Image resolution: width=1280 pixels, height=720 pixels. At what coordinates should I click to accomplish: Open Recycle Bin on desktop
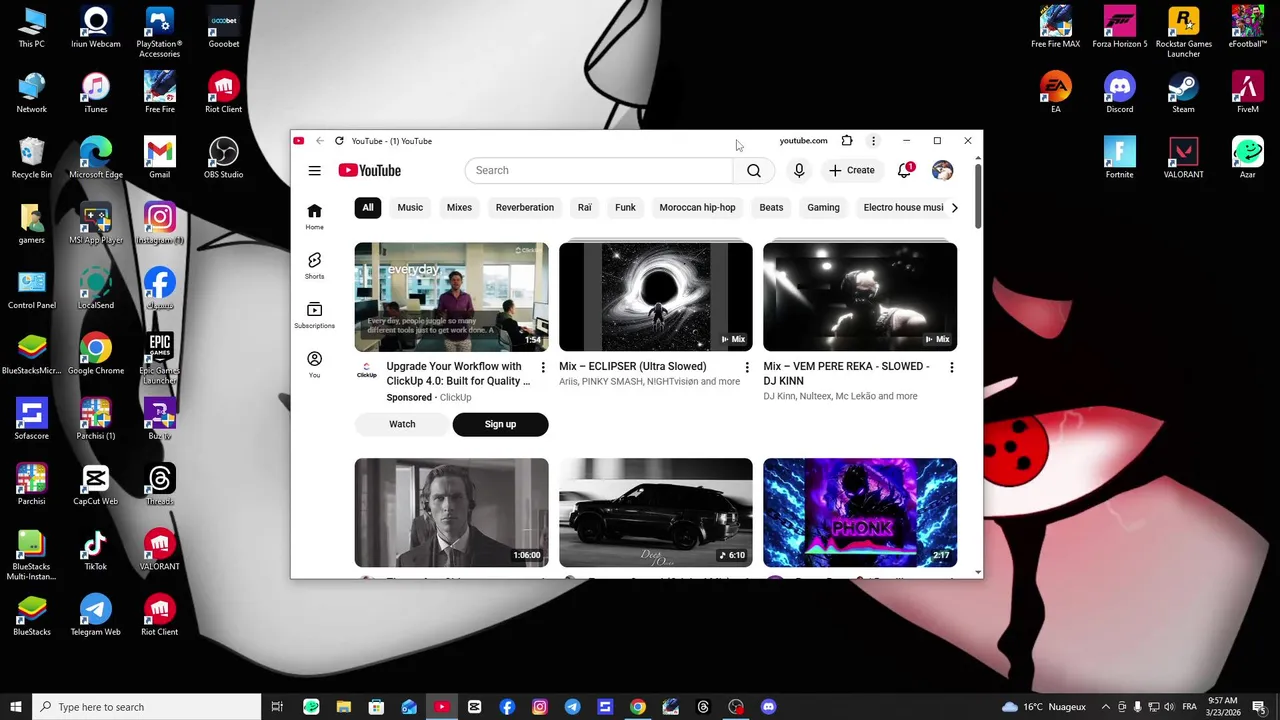click(32, 158)
